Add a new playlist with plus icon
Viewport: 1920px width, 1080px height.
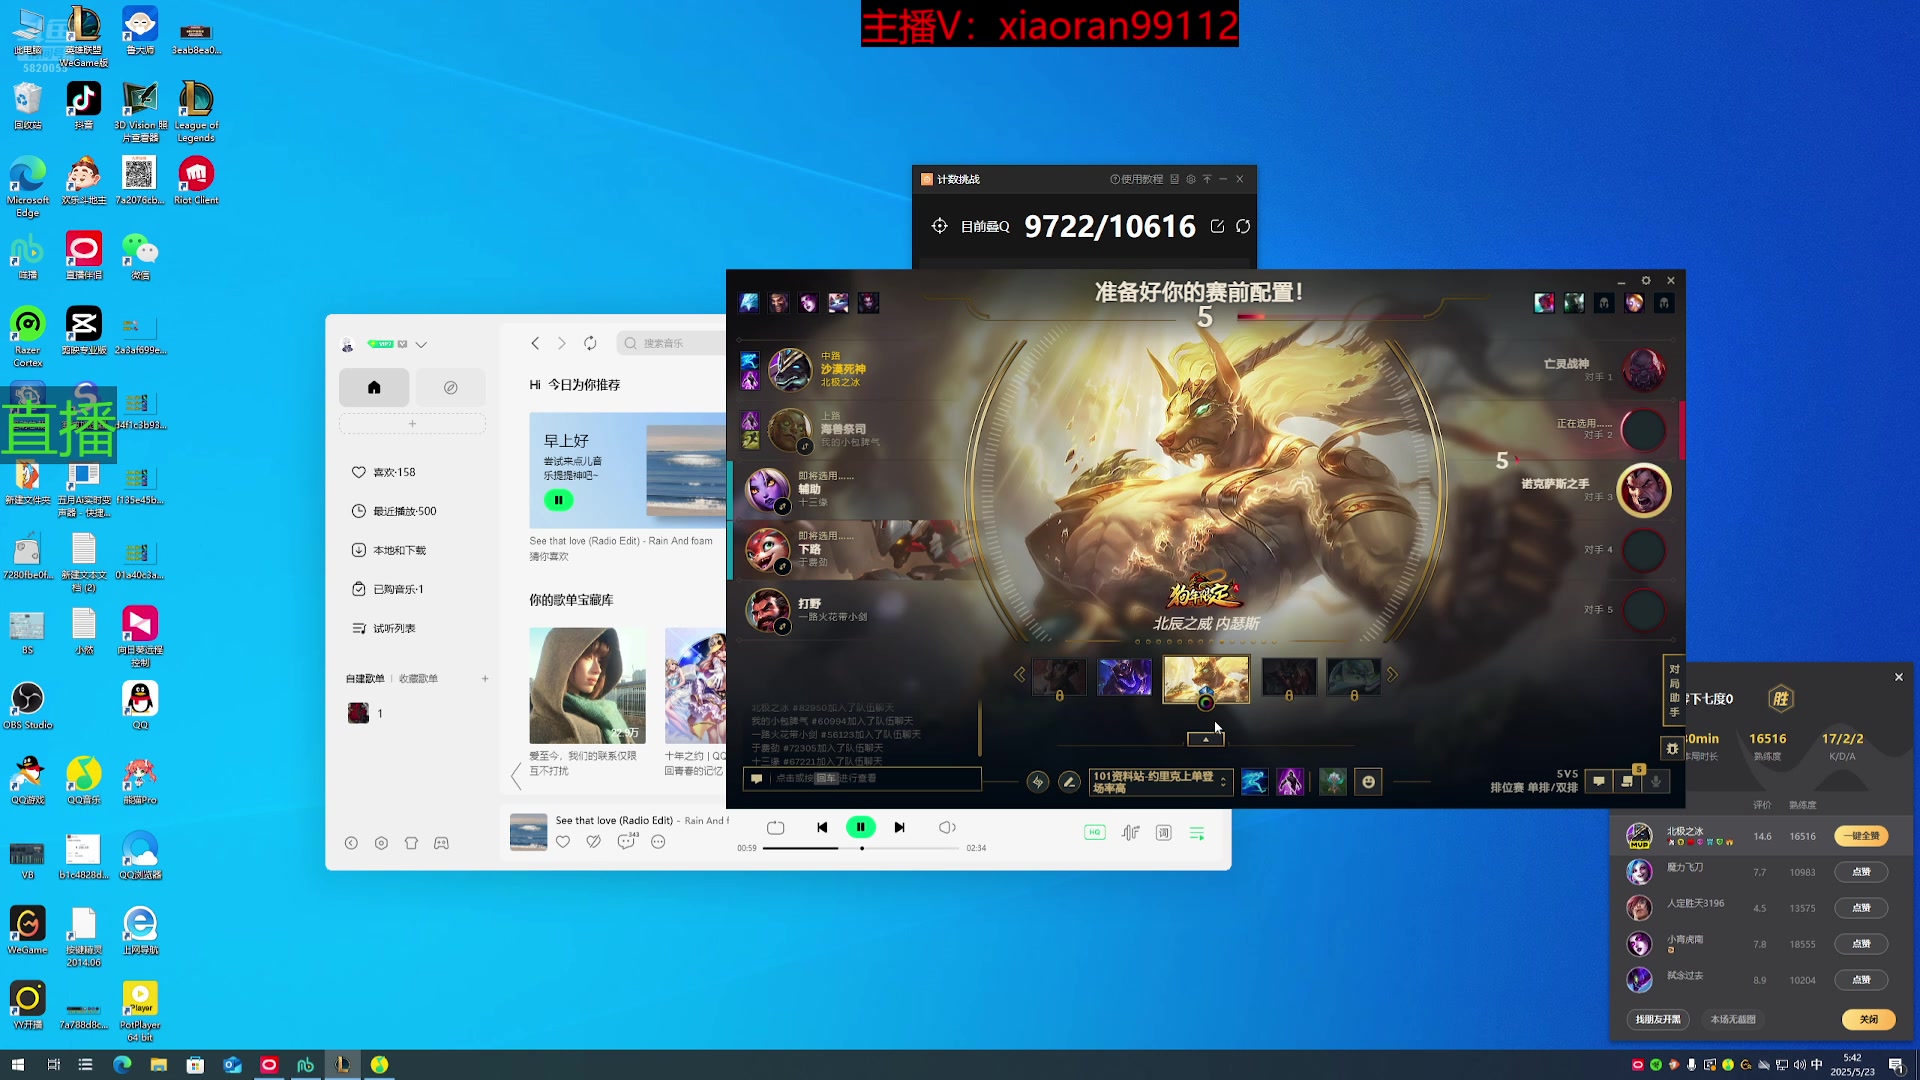[x=485, y=678]
